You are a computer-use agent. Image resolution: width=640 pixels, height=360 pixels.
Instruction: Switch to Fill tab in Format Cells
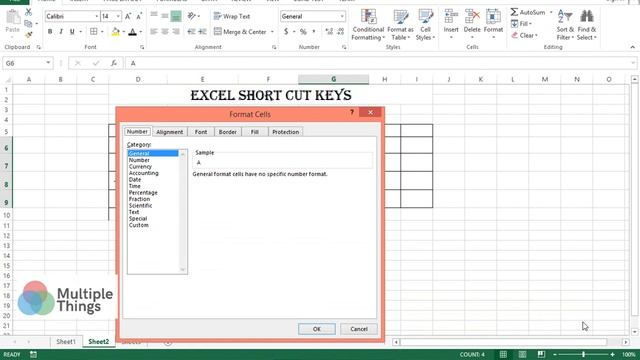click(x=255, y=132)
